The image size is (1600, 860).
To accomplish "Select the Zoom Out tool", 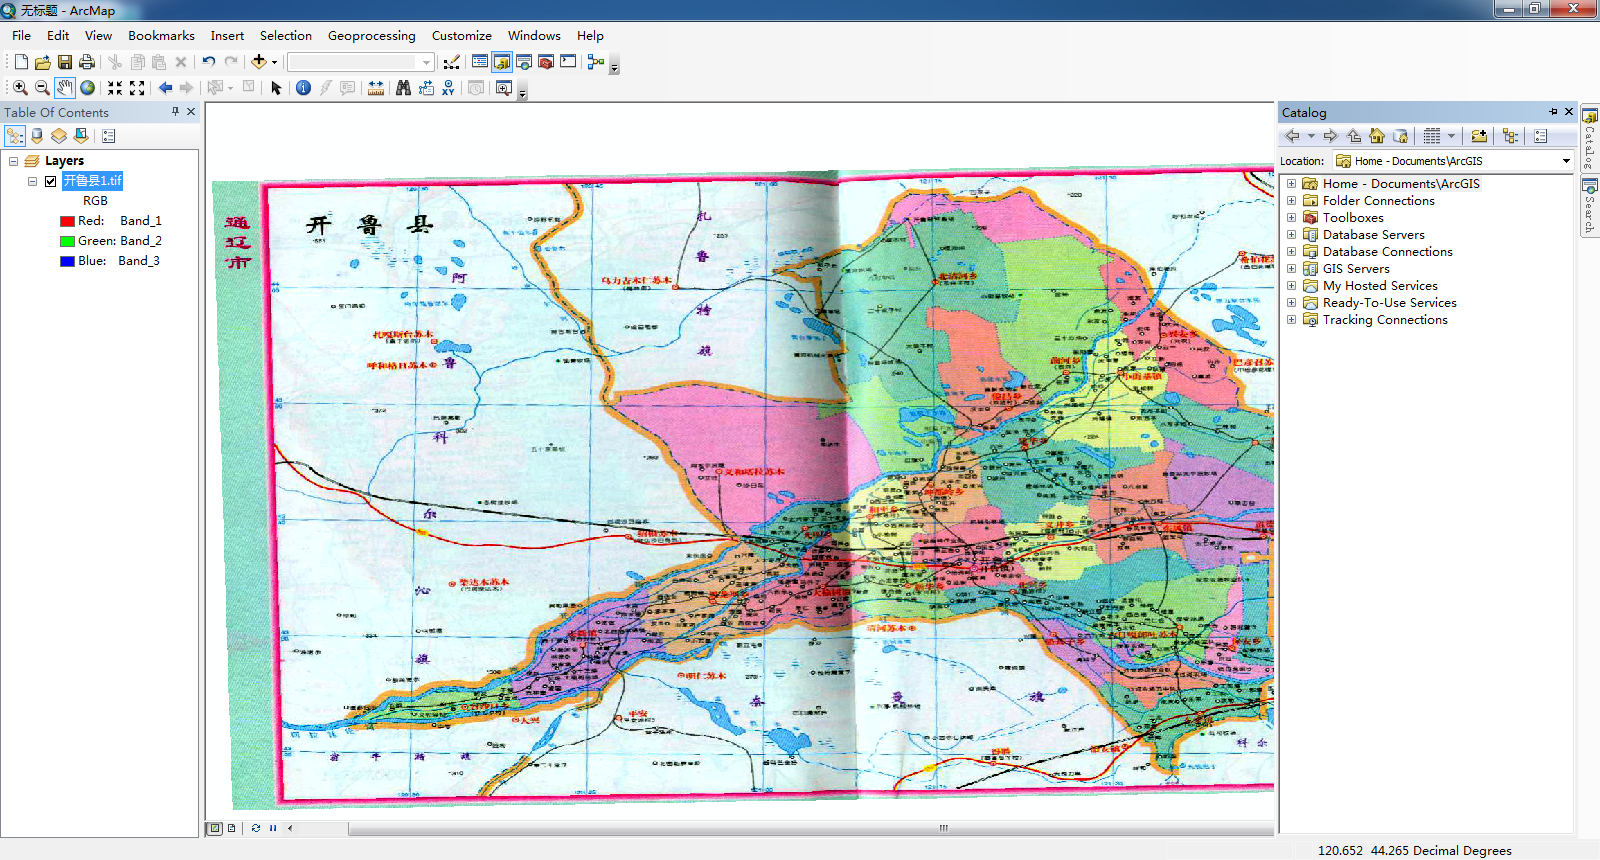I will point(42,88).
